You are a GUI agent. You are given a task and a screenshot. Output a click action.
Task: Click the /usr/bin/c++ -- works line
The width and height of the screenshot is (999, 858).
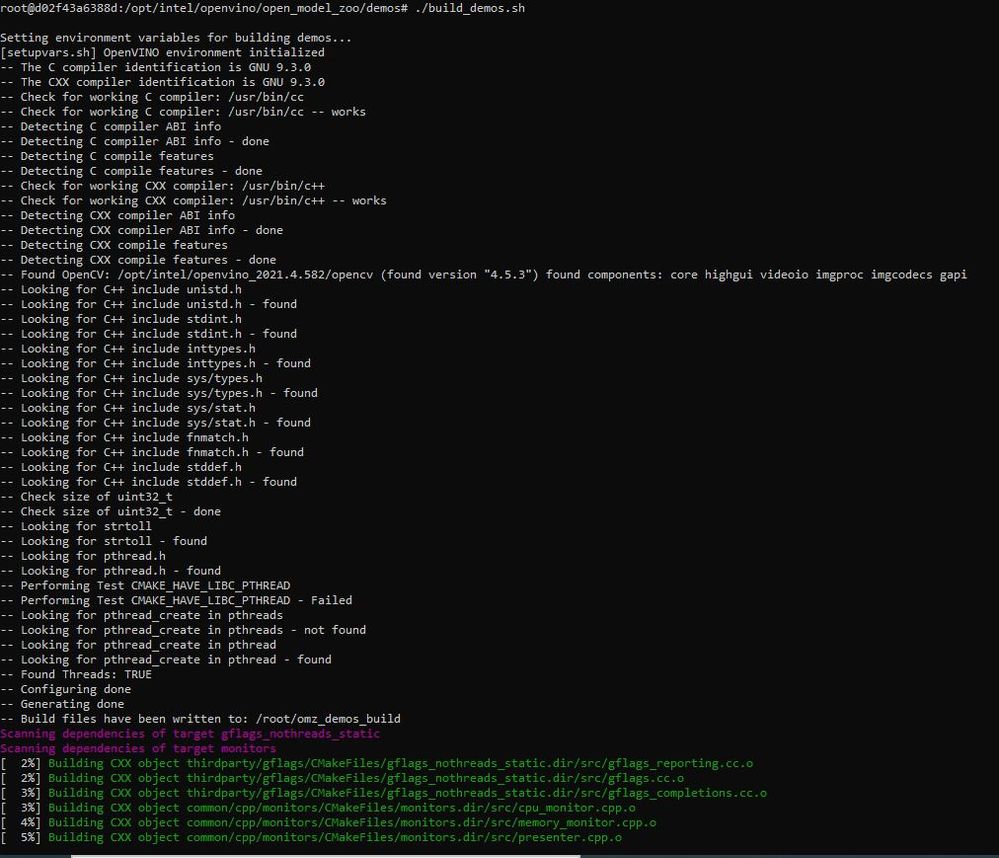click(x=193, y=201)
